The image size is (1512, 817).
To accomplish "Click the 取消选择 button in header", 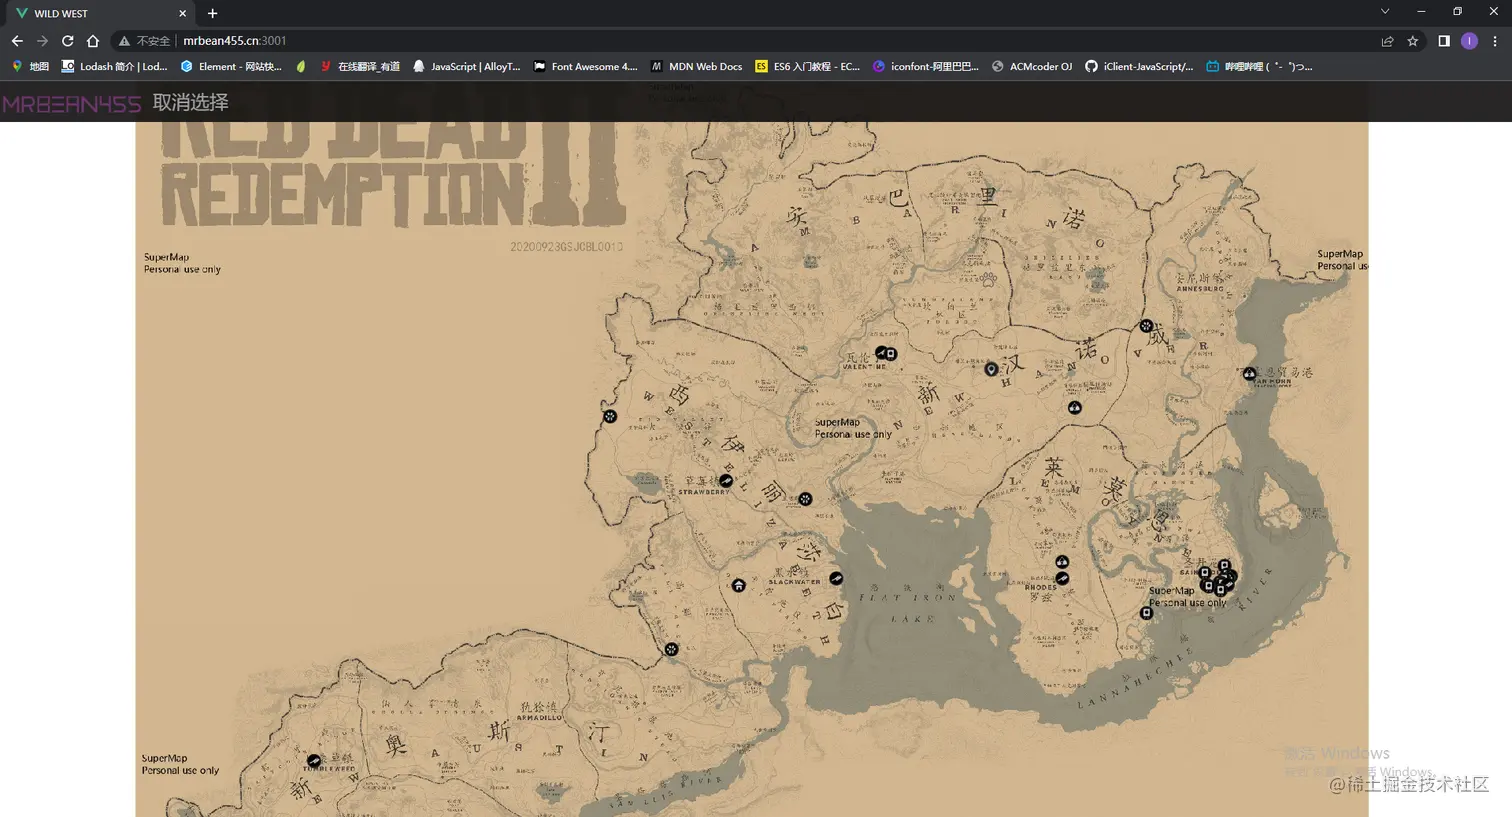I will (190, 102).
